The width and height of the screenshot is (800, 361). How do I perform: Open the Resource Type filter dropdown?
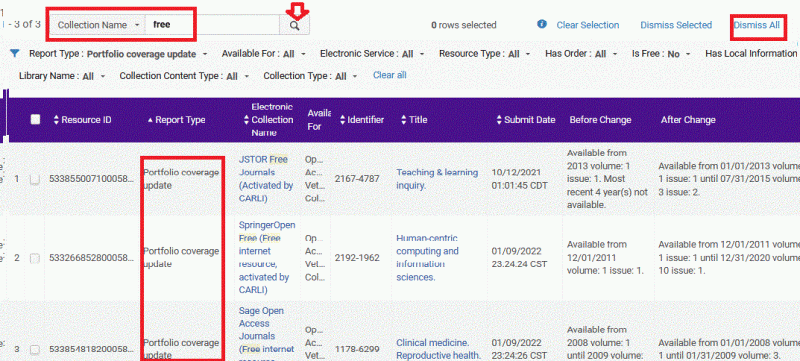(485, 54)
